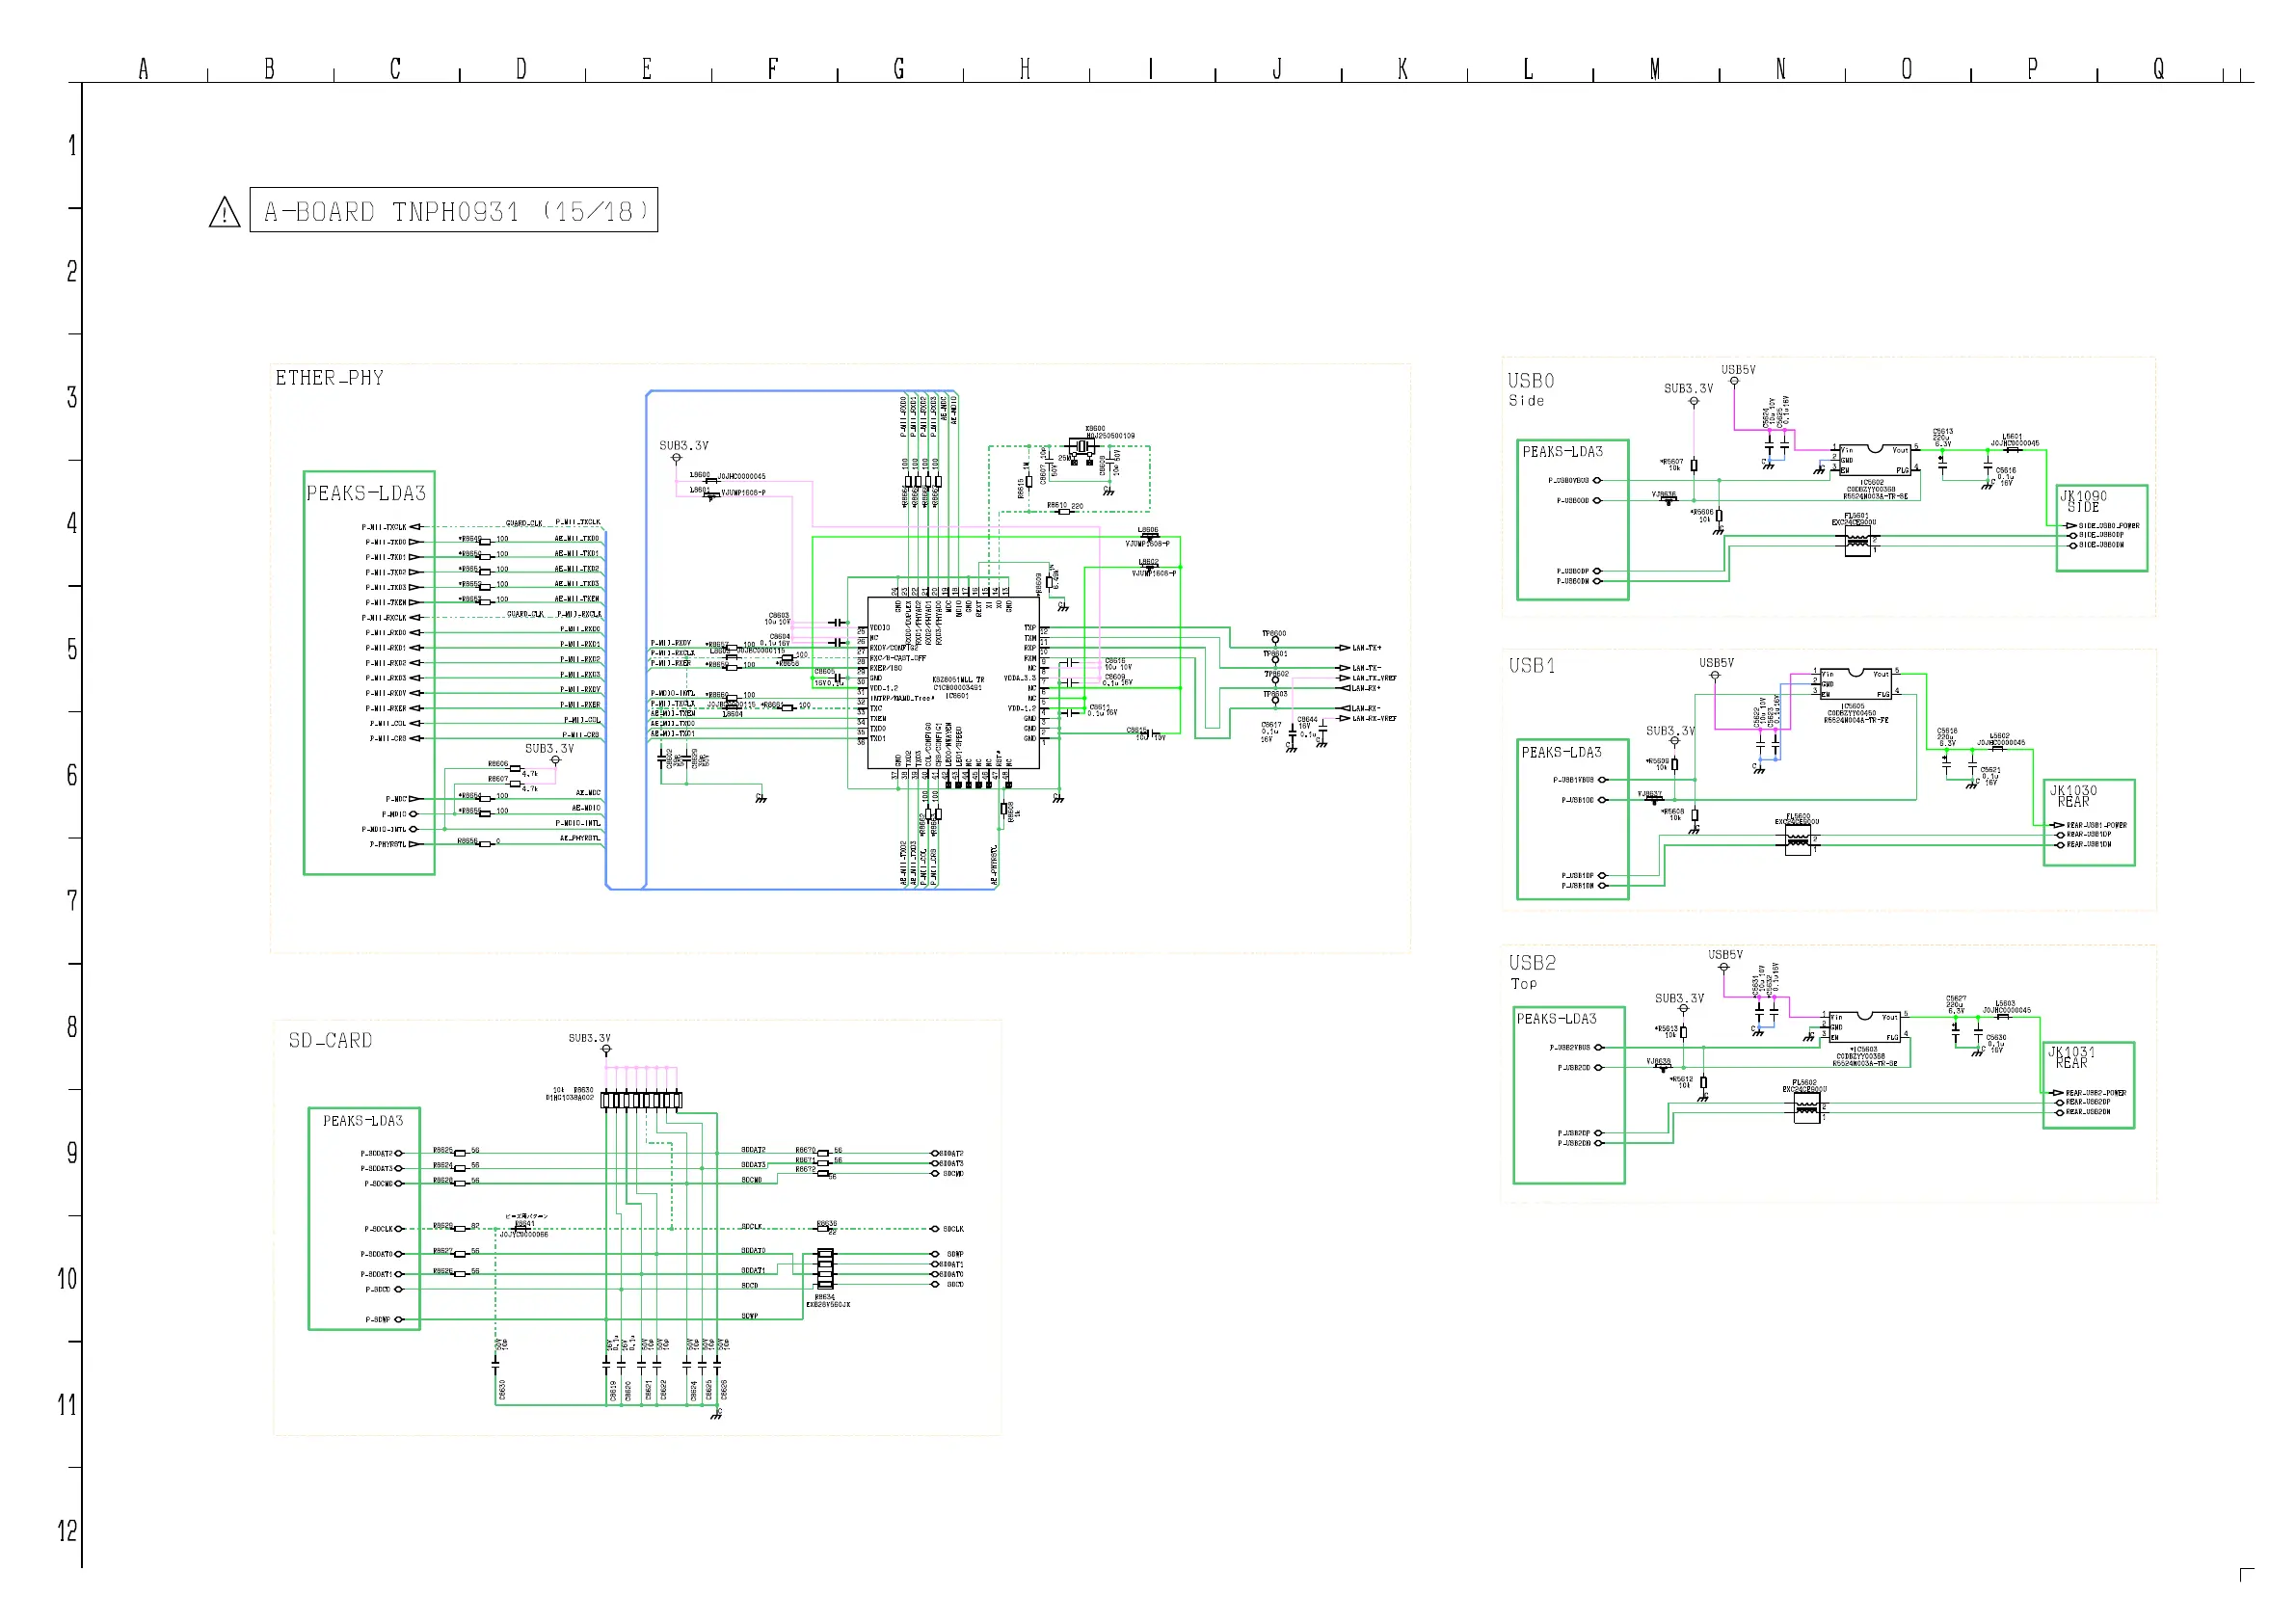Click the SD_CARD section heading
The height and width of the screenshot is (1623, 2296).
pos(330,1041)
